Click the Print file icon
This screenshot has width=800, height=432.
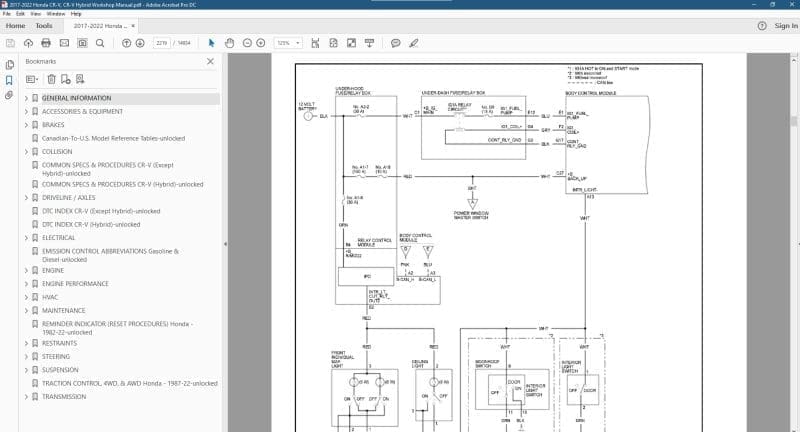point(46,43)
